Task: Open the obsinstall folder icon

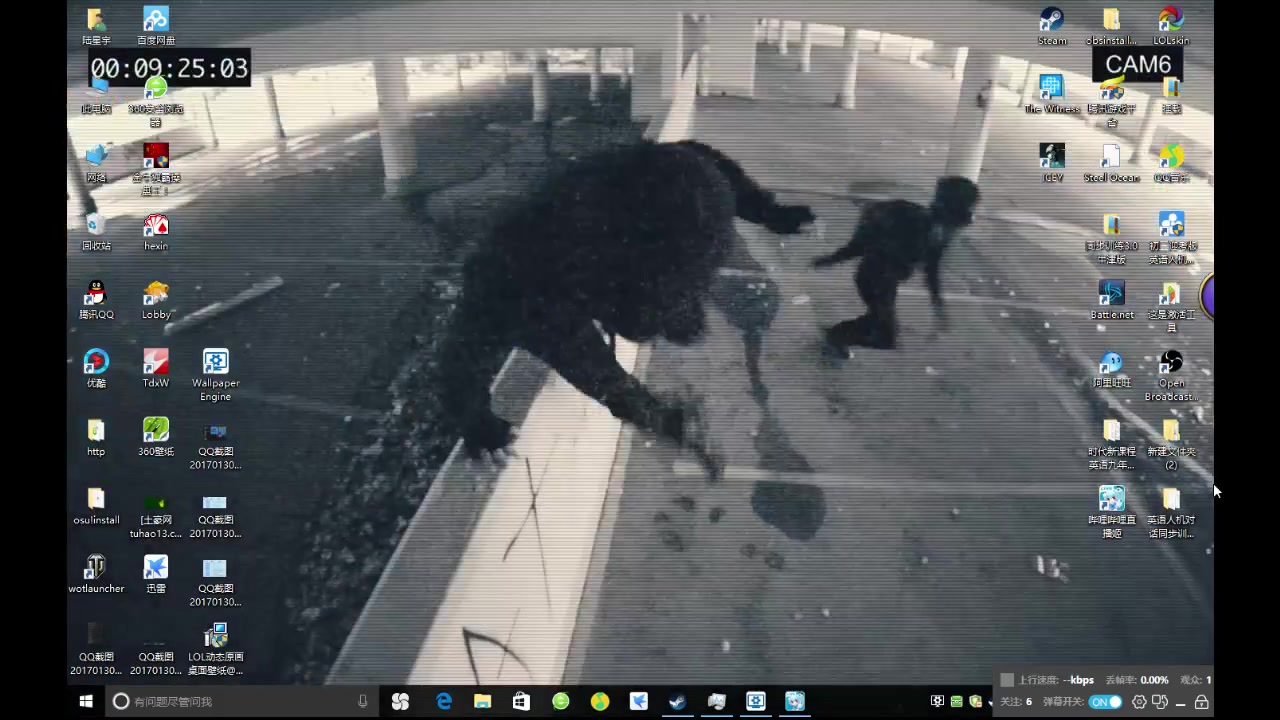Action: (x=1111, y=27)
